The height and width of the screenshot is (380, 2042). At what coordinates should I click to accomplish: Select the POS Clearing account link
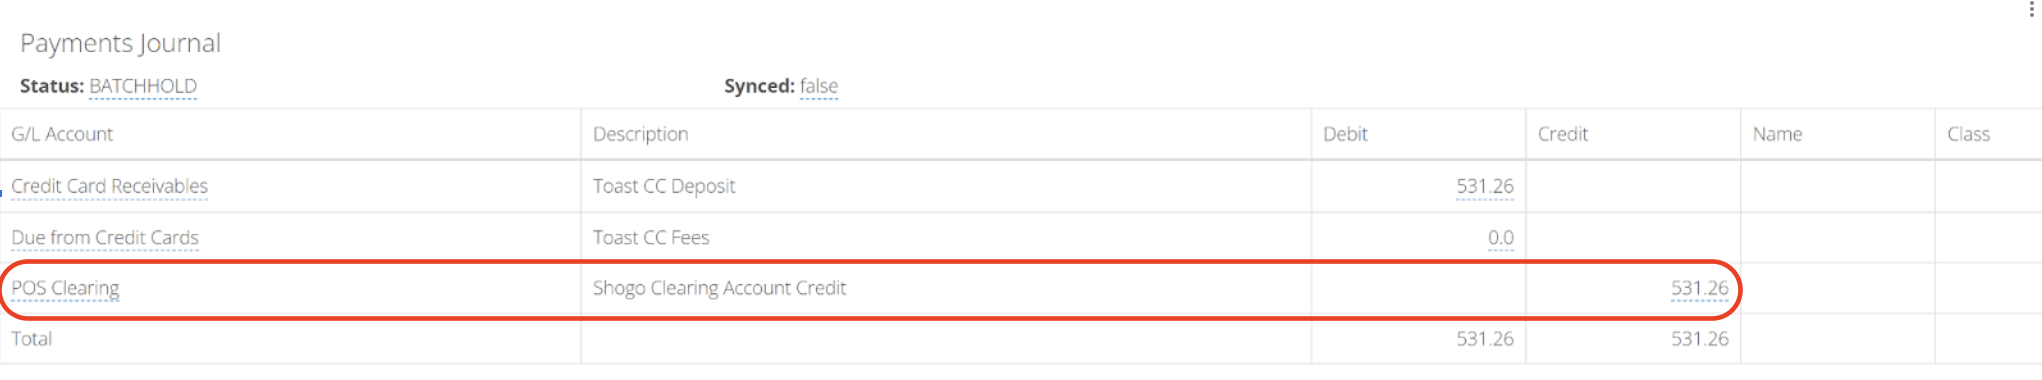pos(65,288)
